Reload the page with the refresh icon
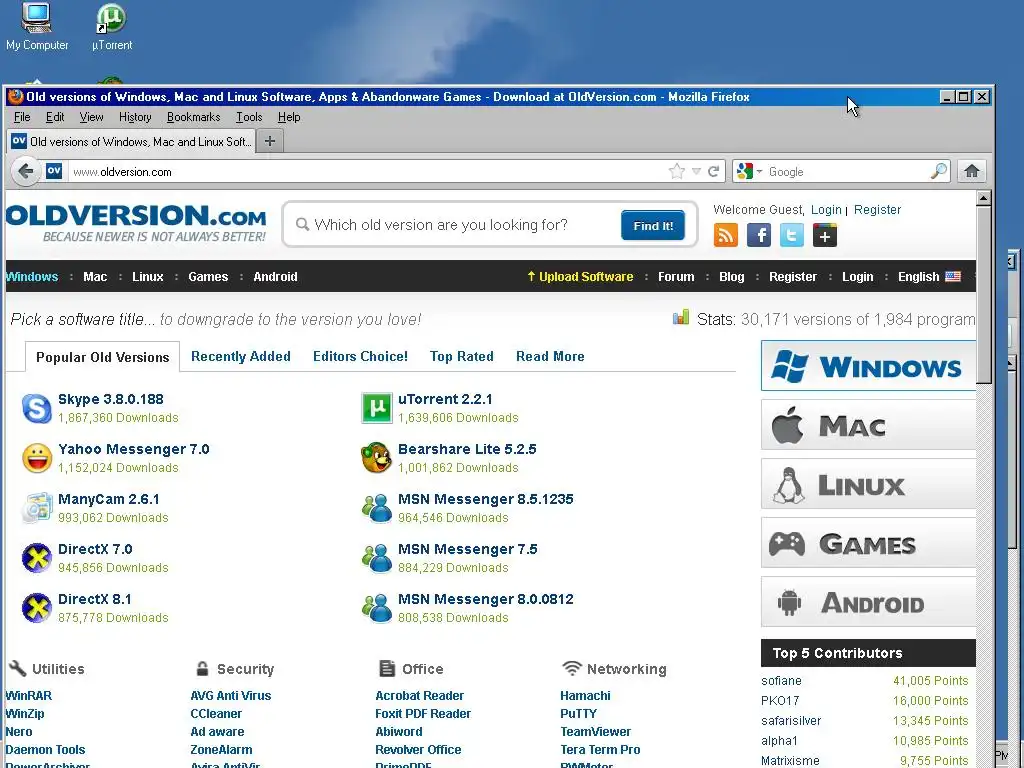 (x=713, y=171)
